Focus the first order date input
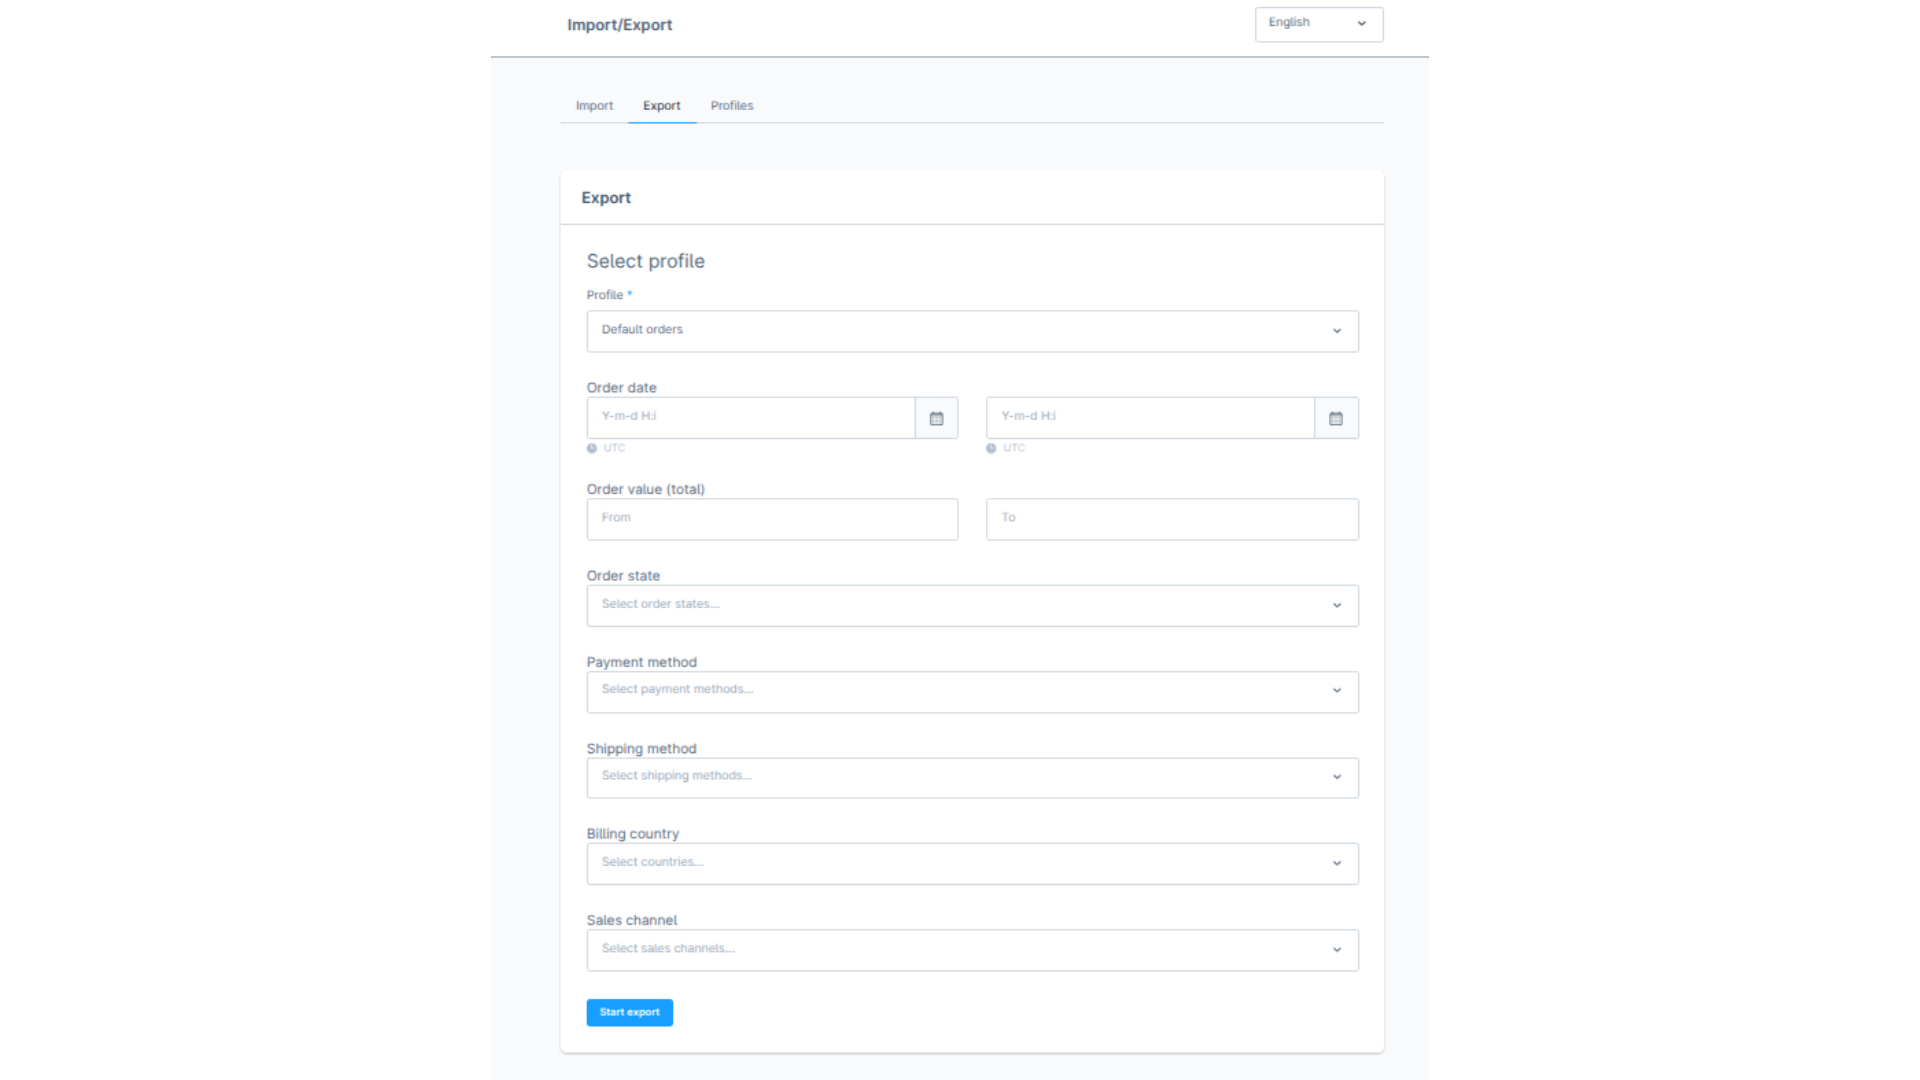 (750, 418)
